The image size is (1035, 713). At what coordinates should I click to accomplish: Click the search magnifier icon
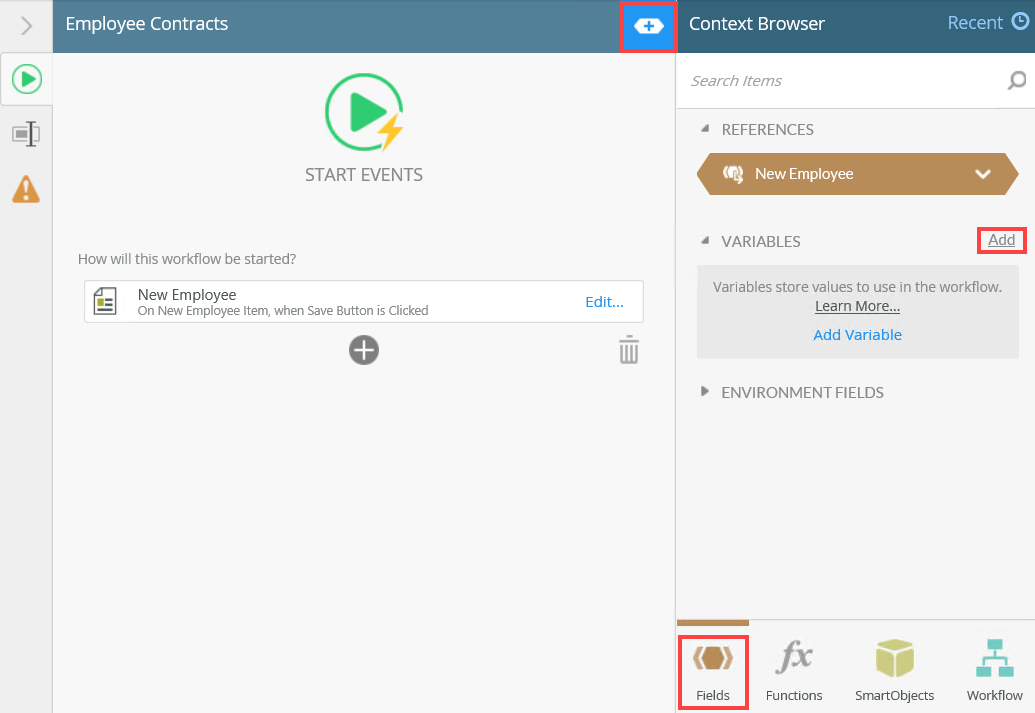(x=1017, y=81)
